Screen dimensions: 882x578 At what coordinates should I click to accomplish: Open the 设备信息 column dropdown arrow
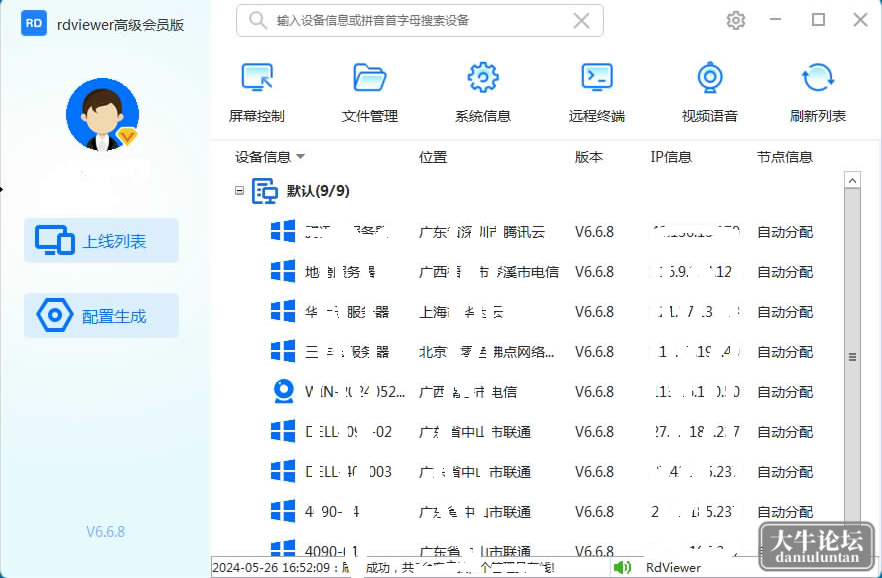(300, 157)
